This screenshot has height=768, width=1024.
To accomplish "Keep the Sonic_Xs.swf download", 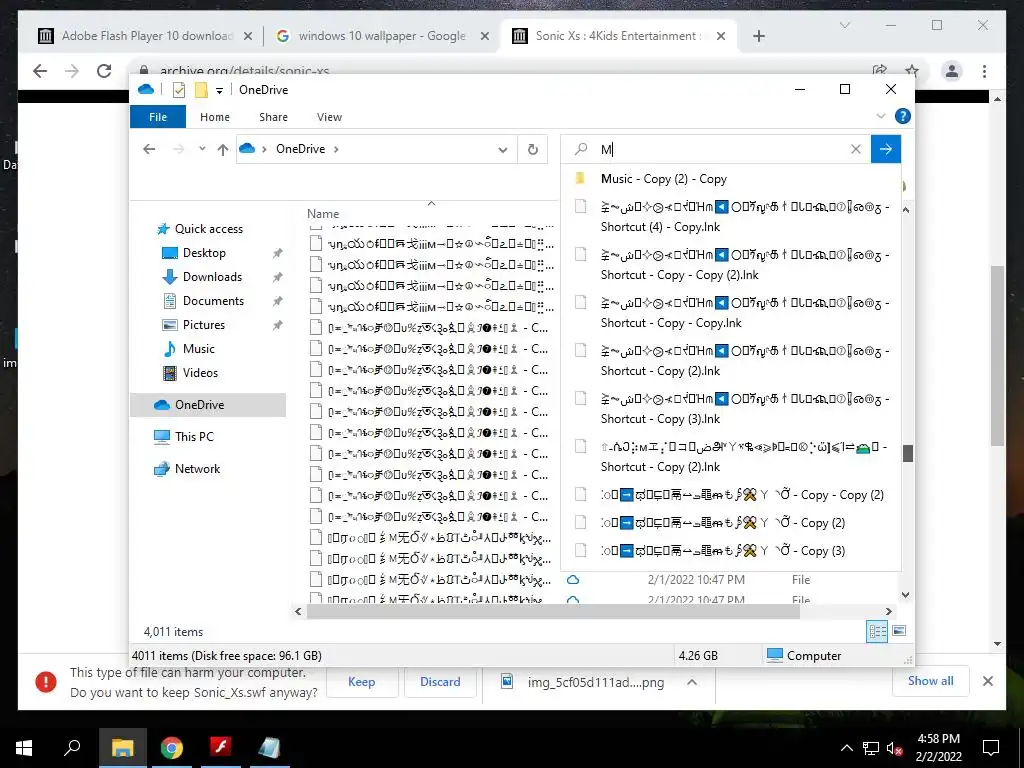I will [361, 682].
